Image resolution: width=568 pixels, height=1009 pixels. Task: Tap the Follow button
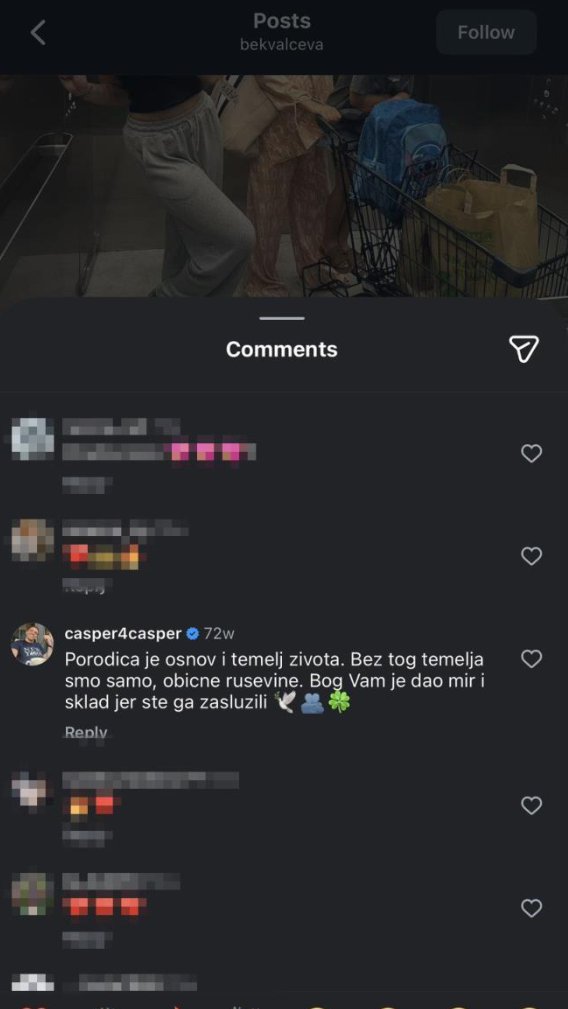pyautogui.click(x=486, y=32)
